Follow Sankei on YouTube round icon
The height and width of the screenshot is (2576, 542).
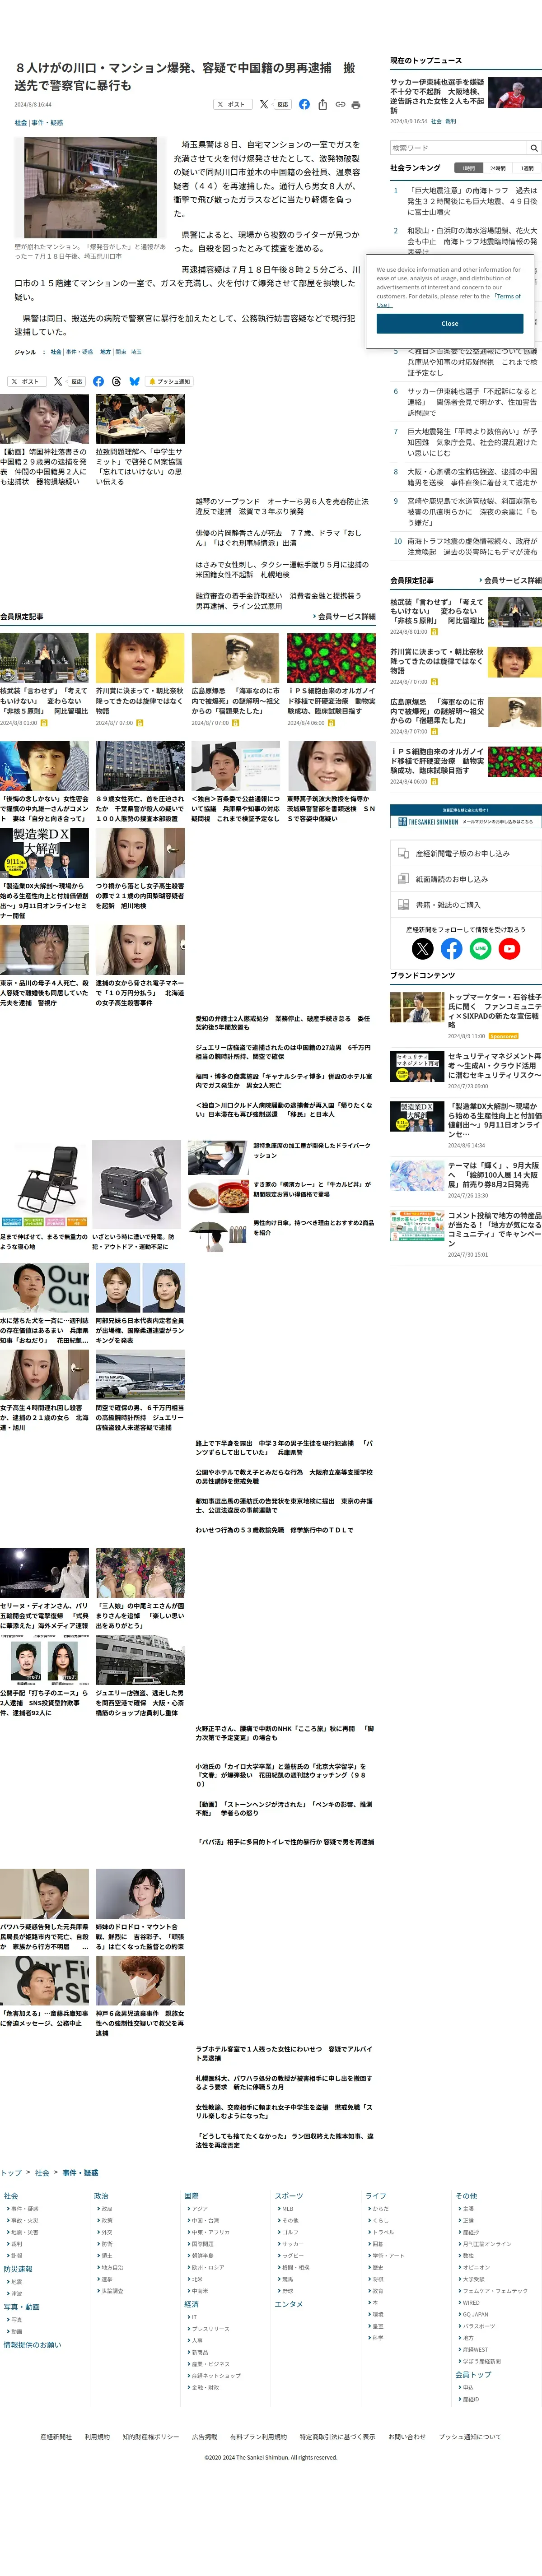coord(510,949)
